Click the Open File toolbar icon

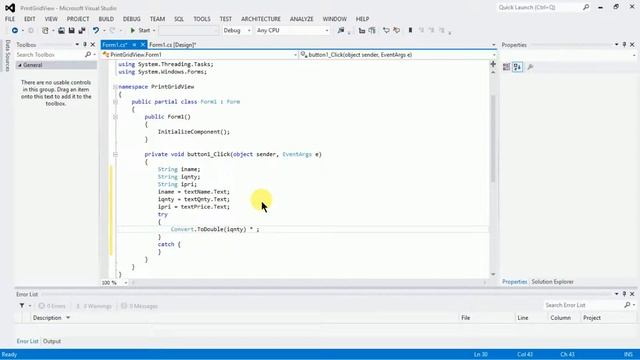[x=61, y=31]
